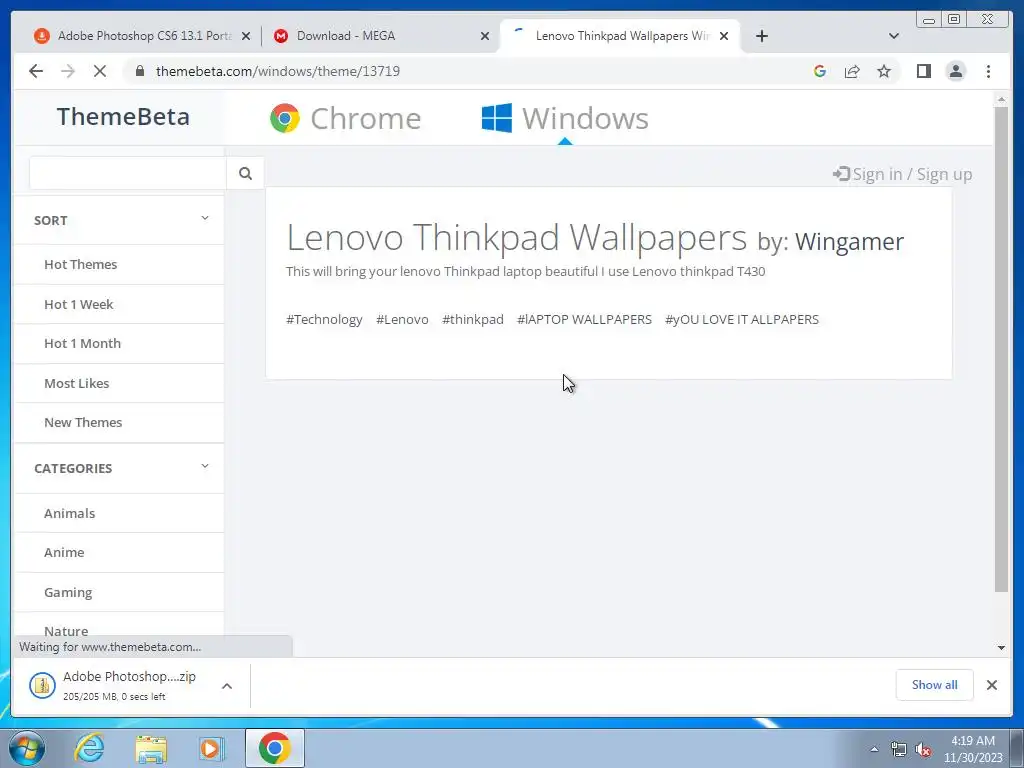The height and width of the screenshot is (768, 1024).
Task: Click the #Lenovo tag
Action: [402, 319]
